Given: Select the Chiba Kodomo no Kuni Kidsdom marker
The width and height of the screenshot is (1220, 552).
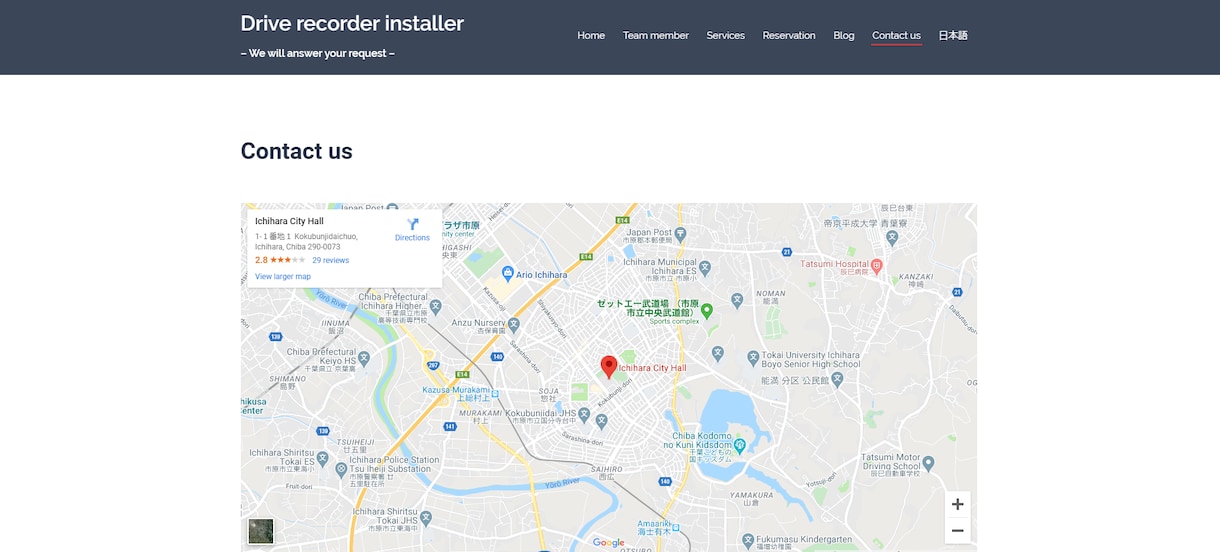Looking at the screenshot, I should (x=739, y=445).
